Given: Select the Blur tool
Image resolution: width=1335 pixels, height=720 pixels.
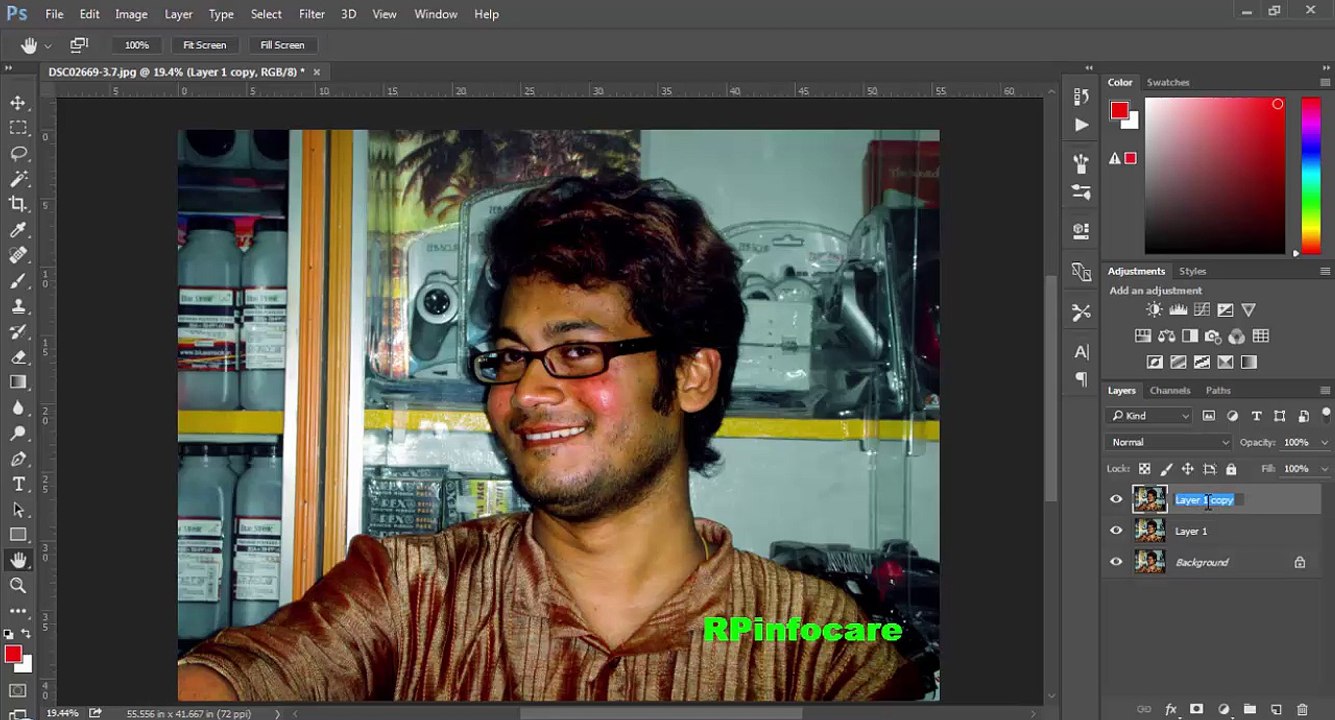Looking at the screenshot, I should pos(18,408).
